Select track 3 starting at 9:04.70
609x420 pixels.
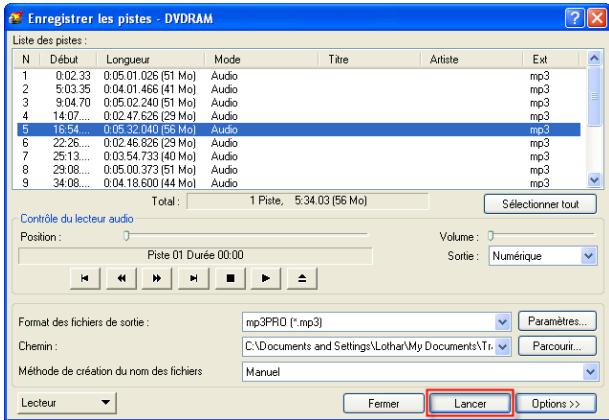299,103
